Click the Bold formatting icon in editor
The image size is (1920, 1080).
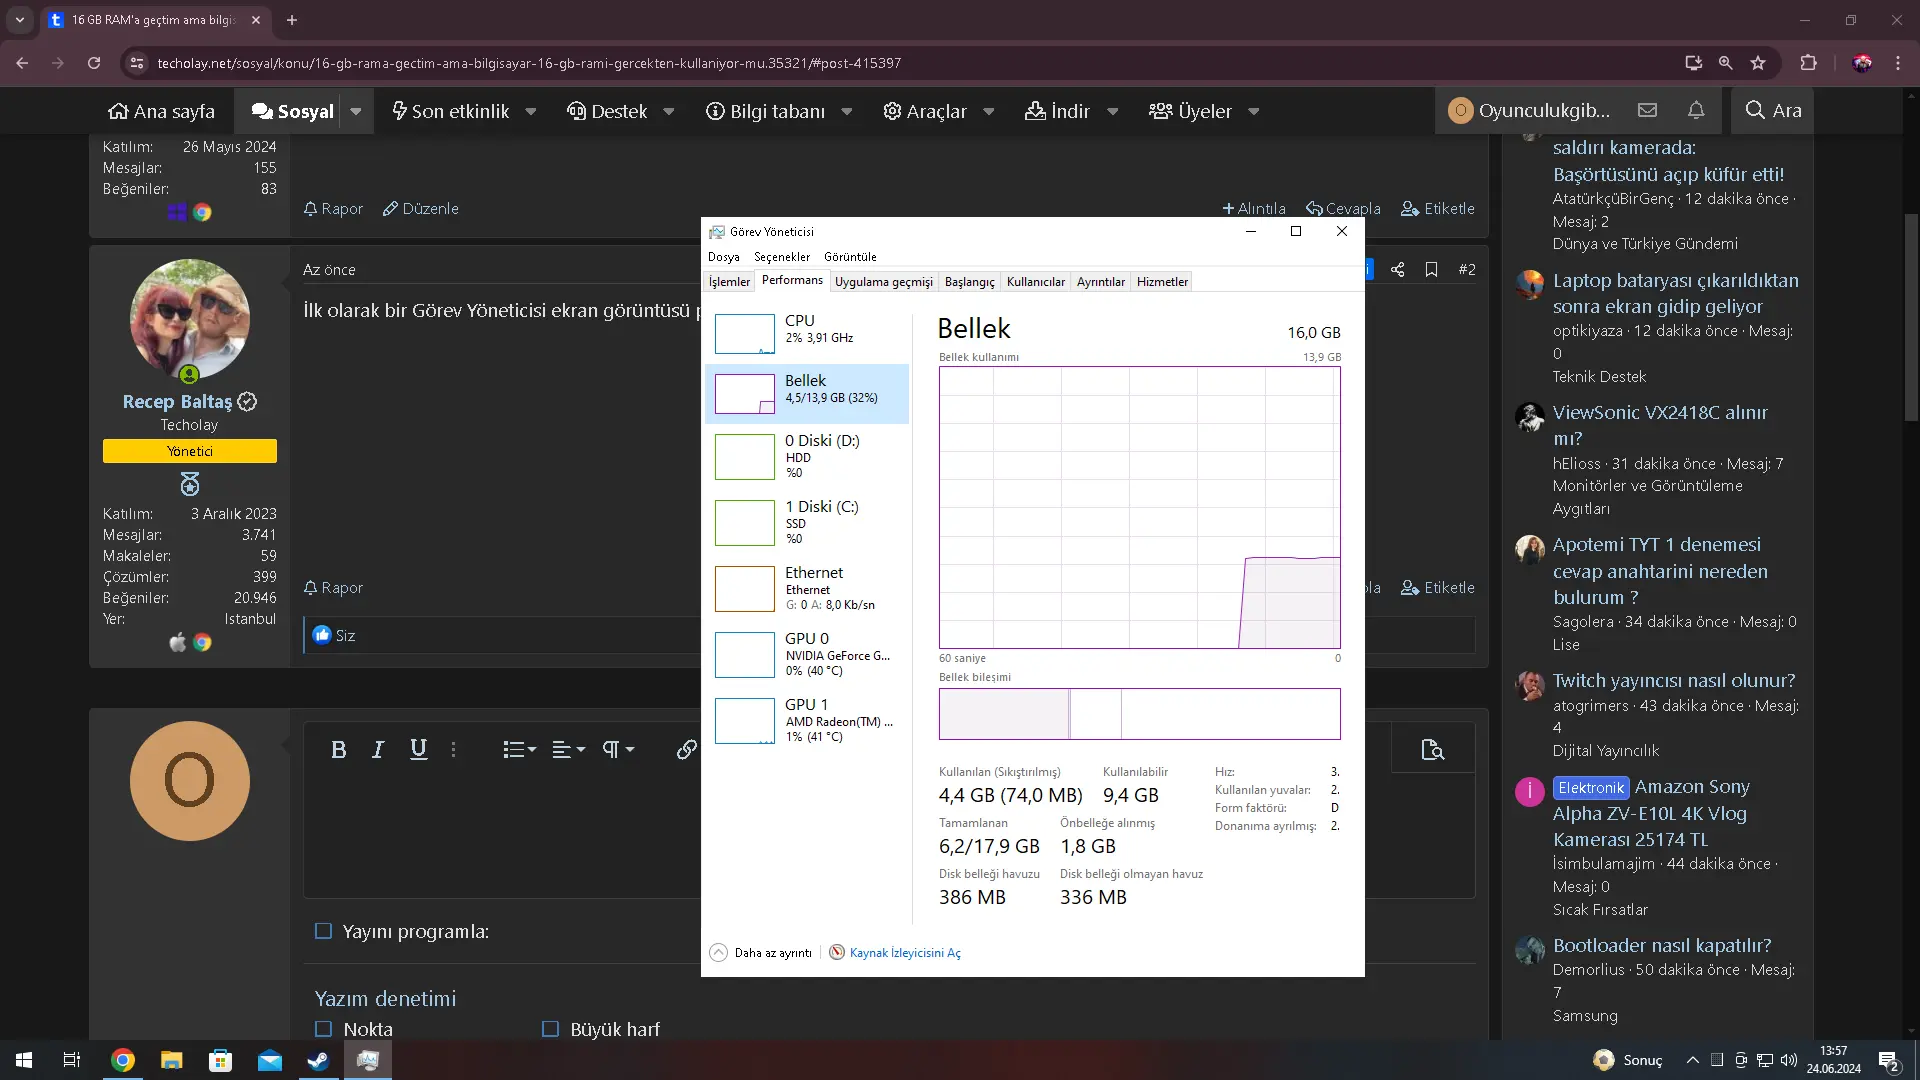[x=339, y=750]
